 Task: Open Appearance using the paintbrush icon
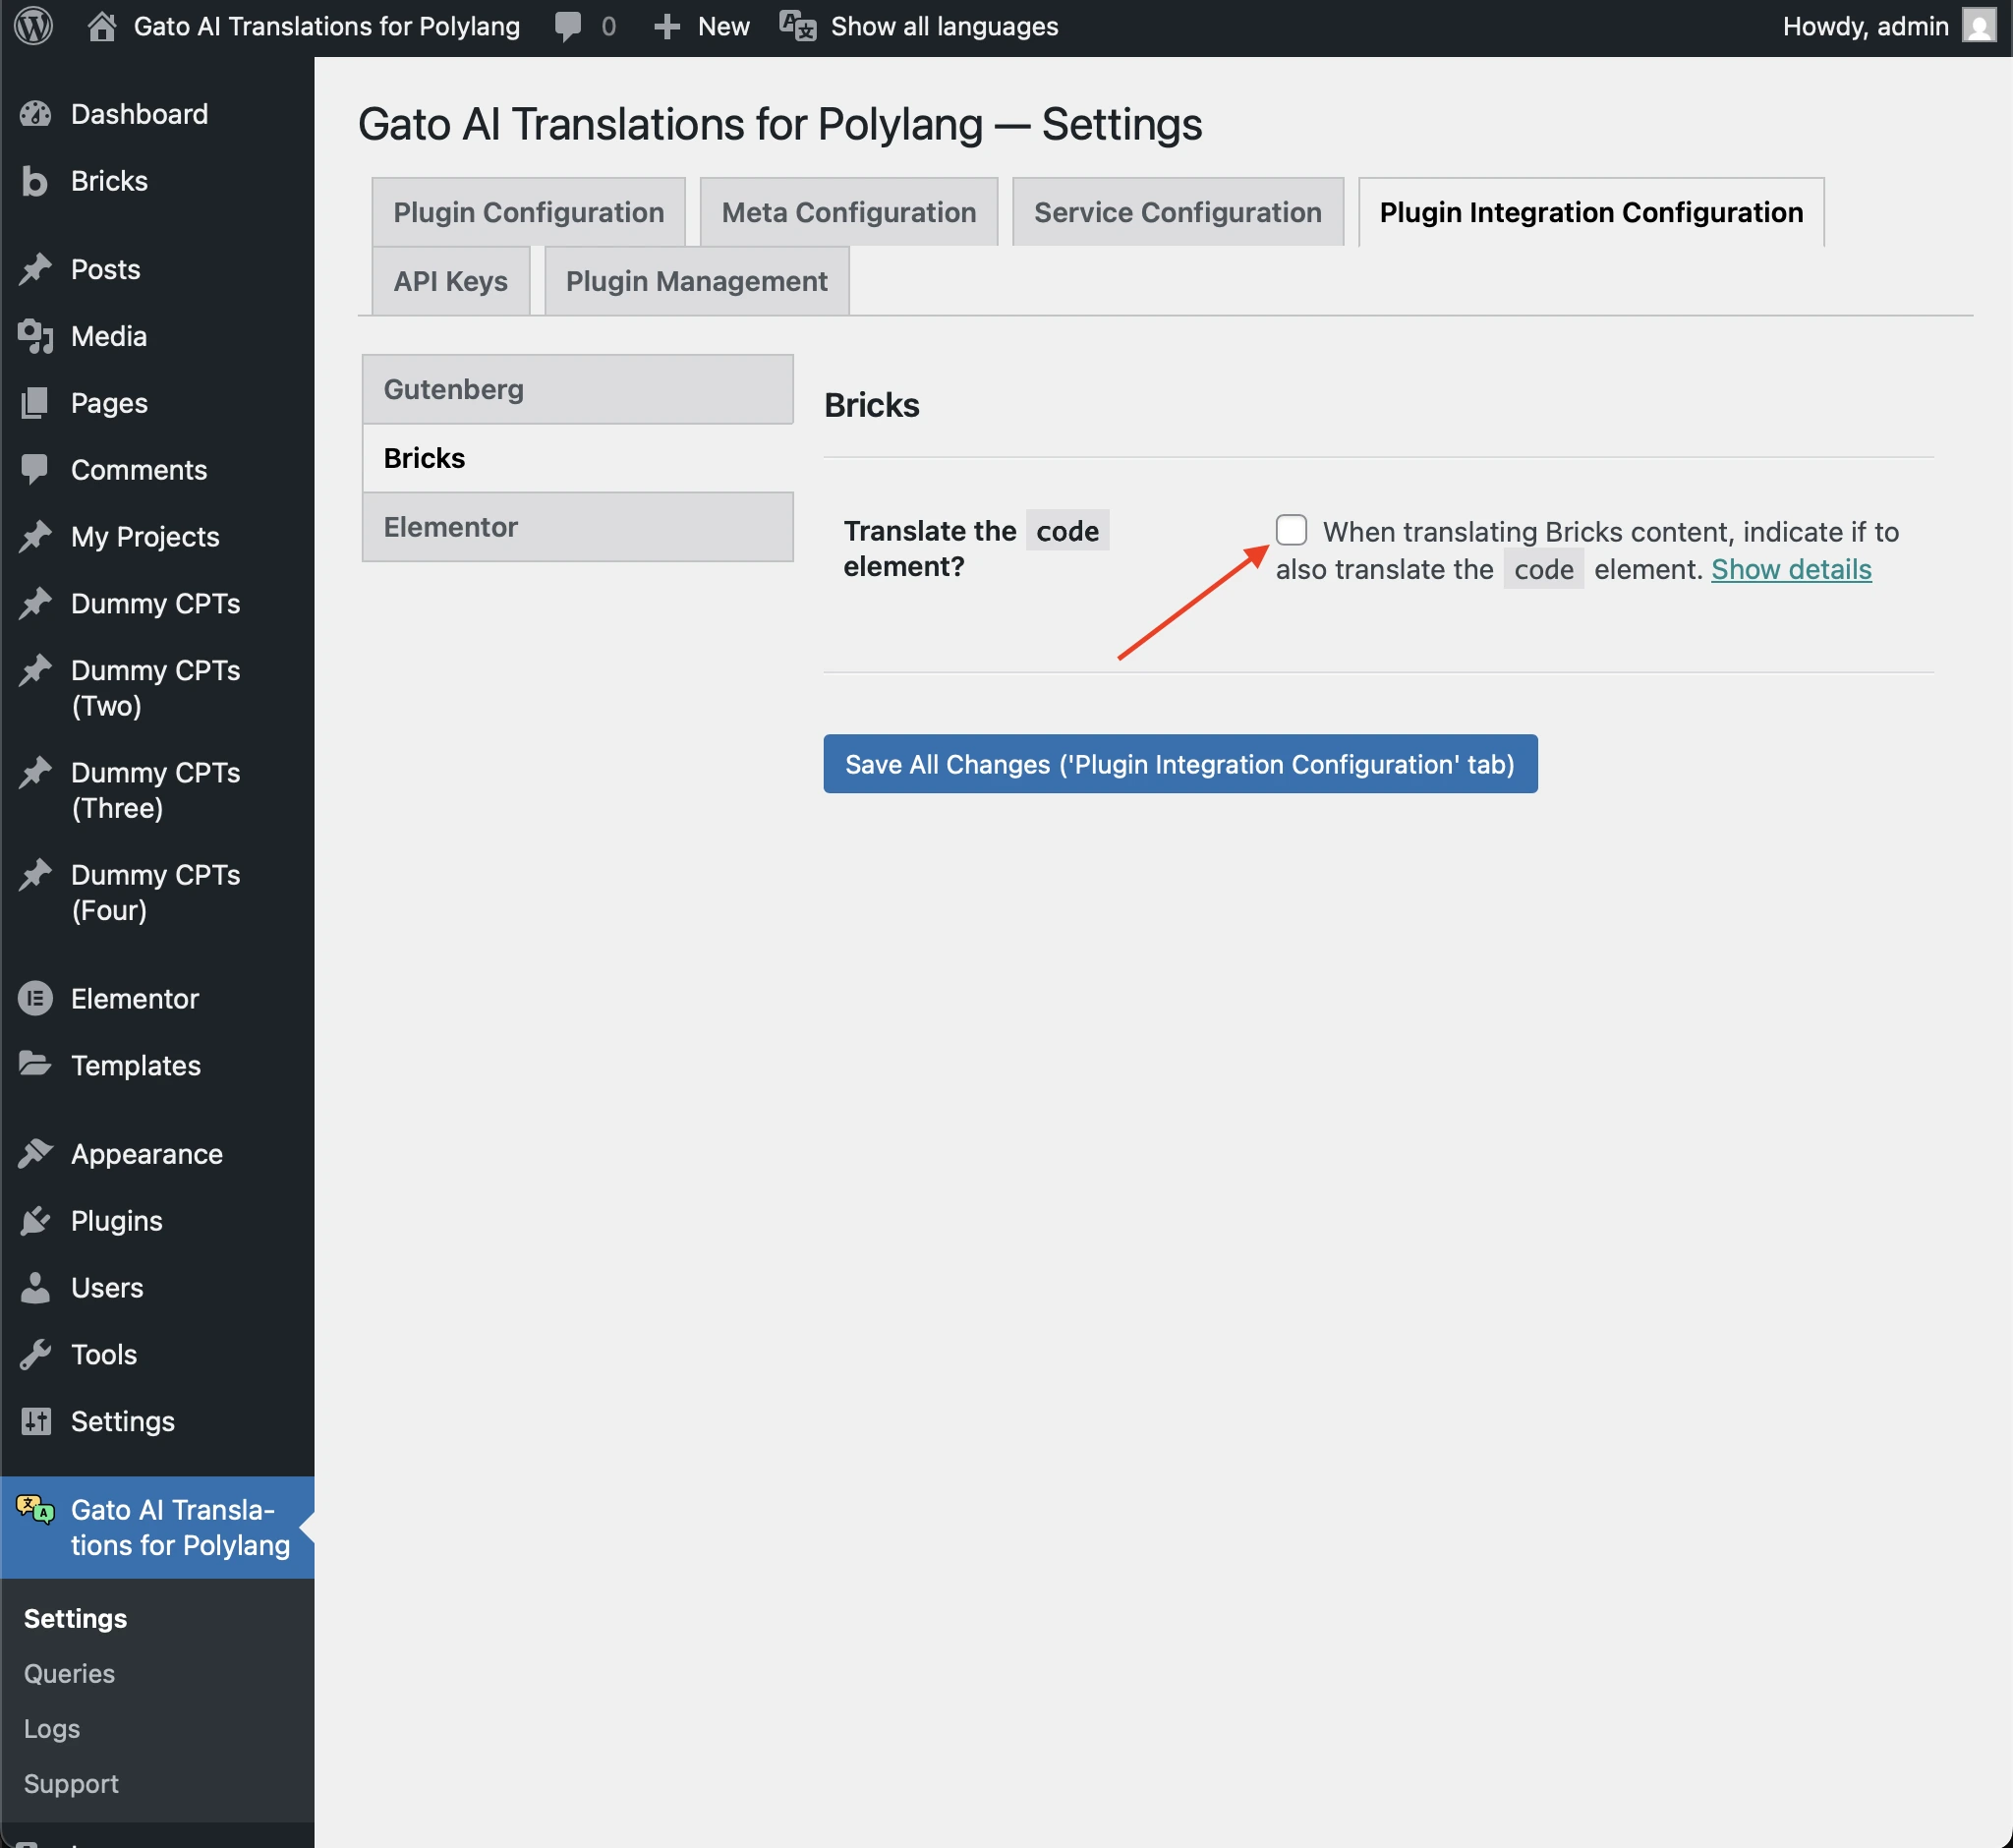click(34, 1153)
